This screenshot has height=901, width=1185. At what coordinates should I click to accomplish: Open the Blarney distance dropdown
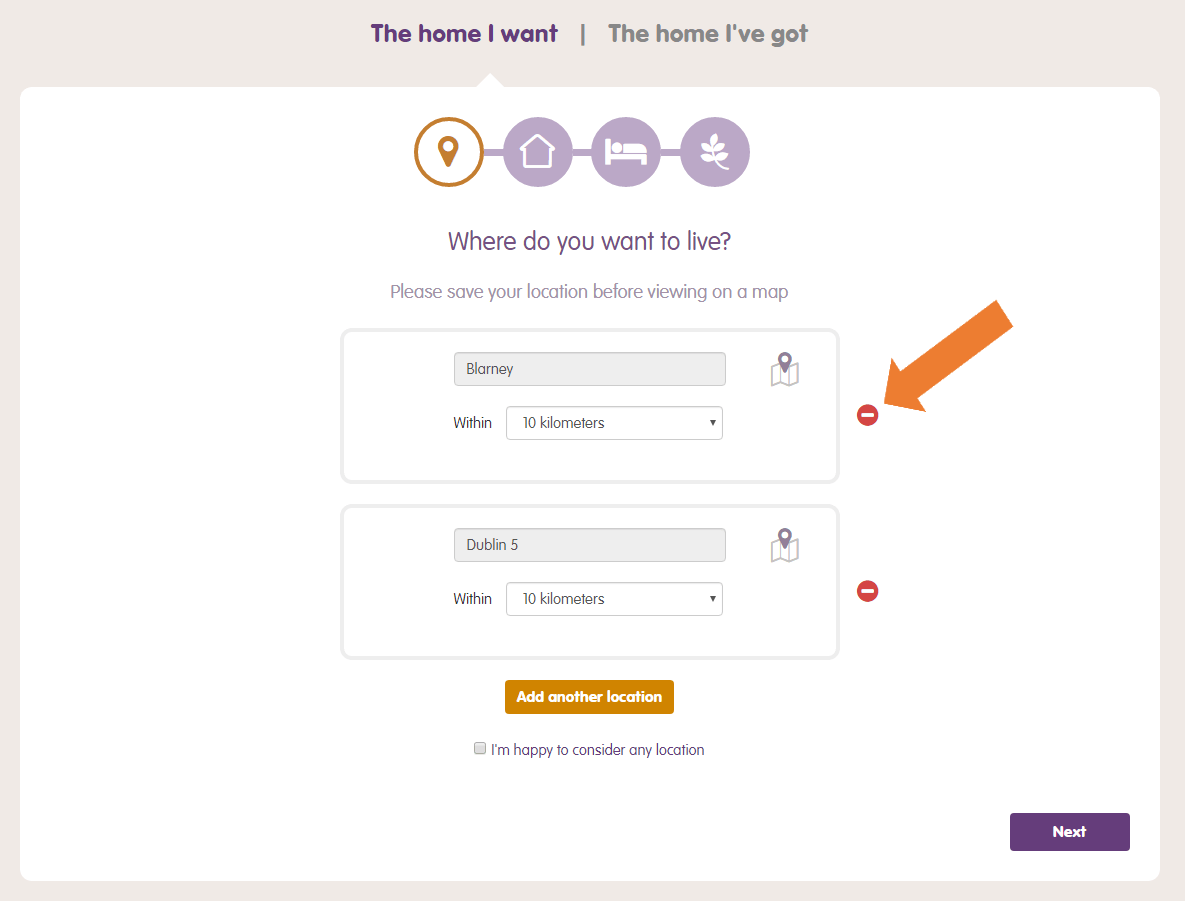(x=614, y=423)
